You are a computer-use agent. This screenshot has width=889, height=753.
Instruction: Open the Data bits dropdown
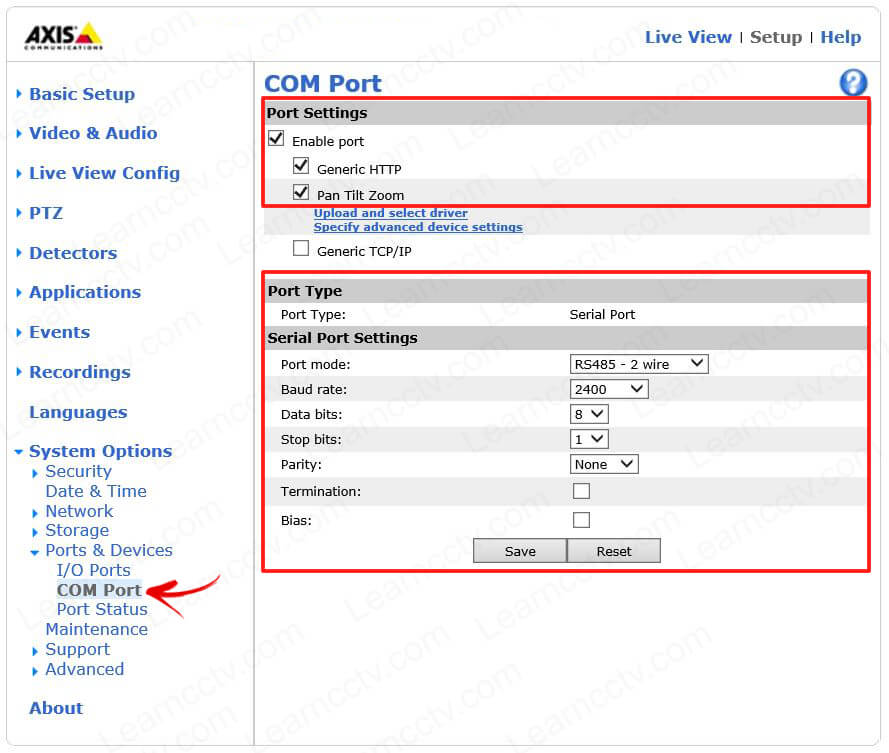coord(588,414)
